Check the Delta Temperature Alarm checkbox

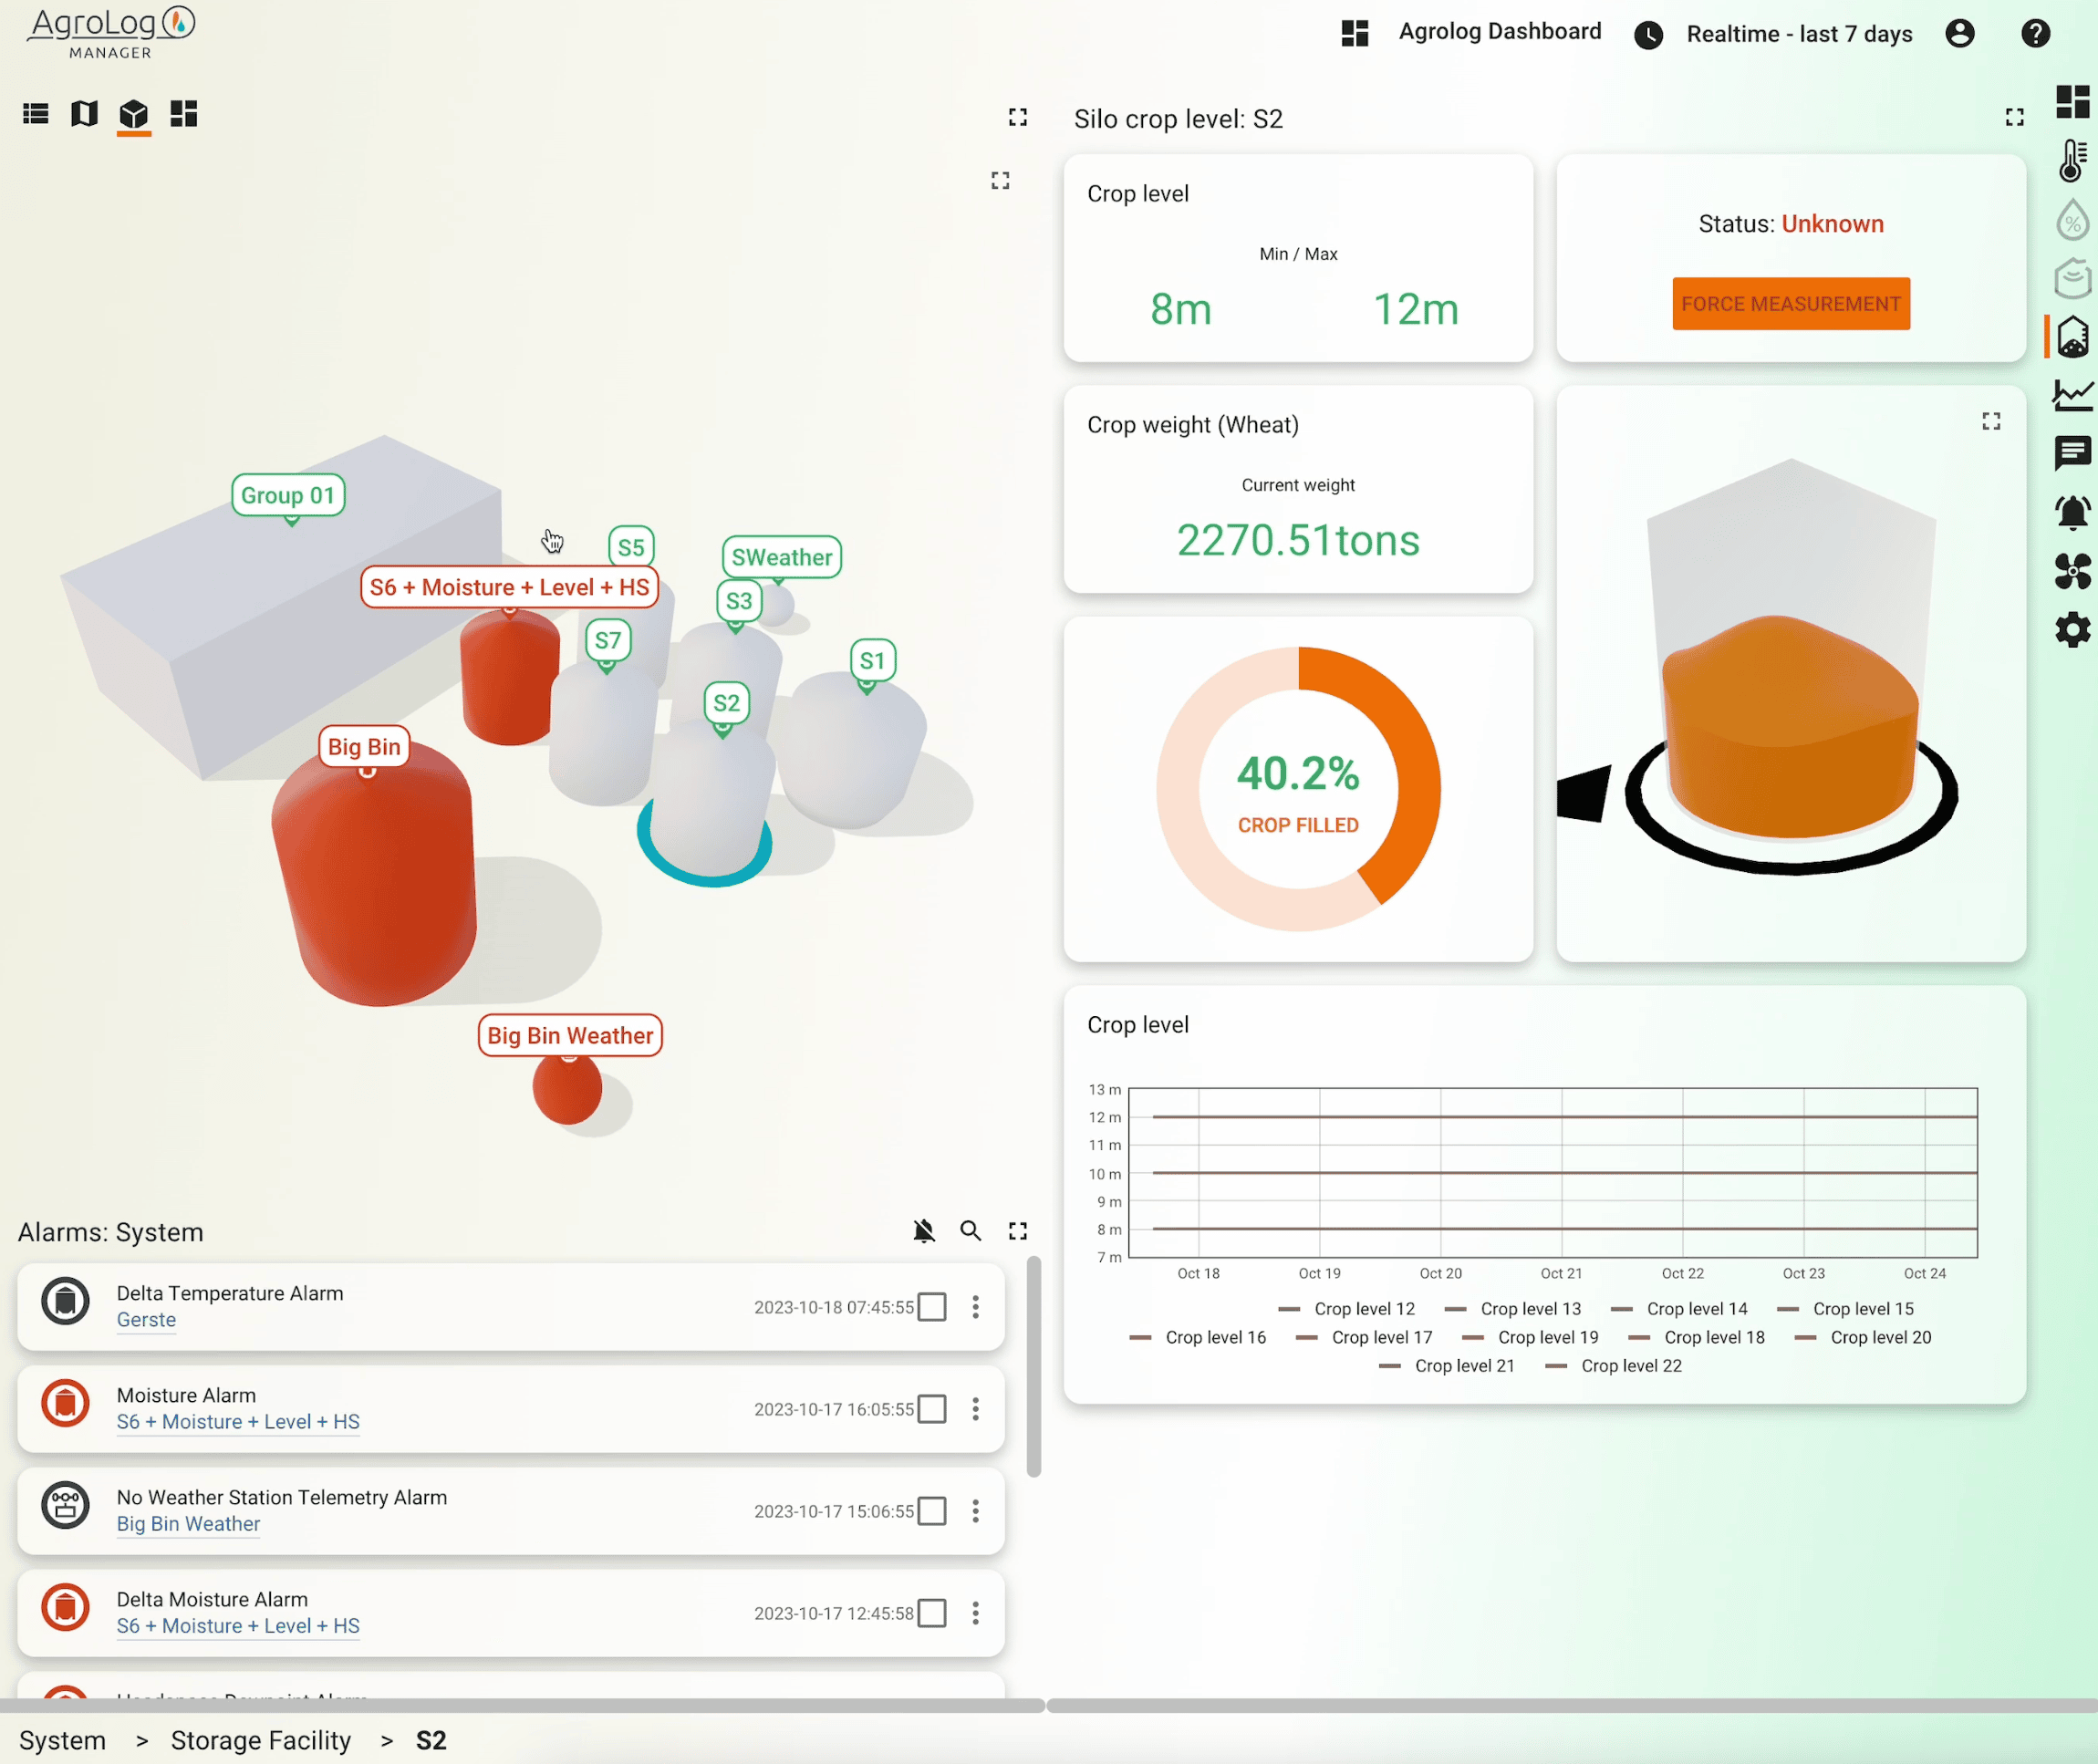point(932,1307)
